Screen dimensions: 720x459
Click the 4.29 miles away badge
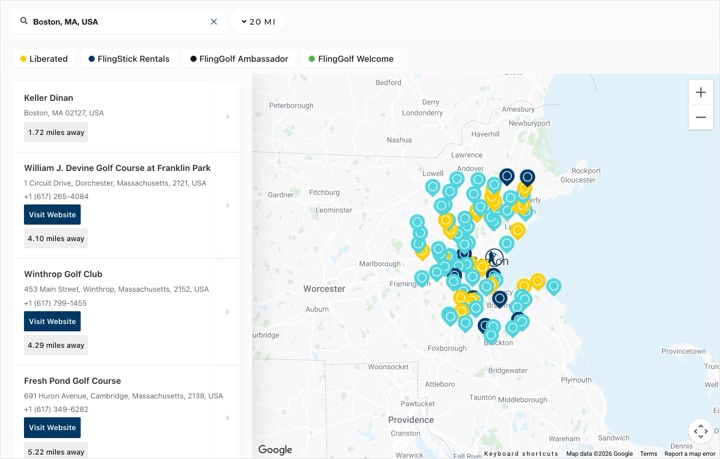point(56,345)
